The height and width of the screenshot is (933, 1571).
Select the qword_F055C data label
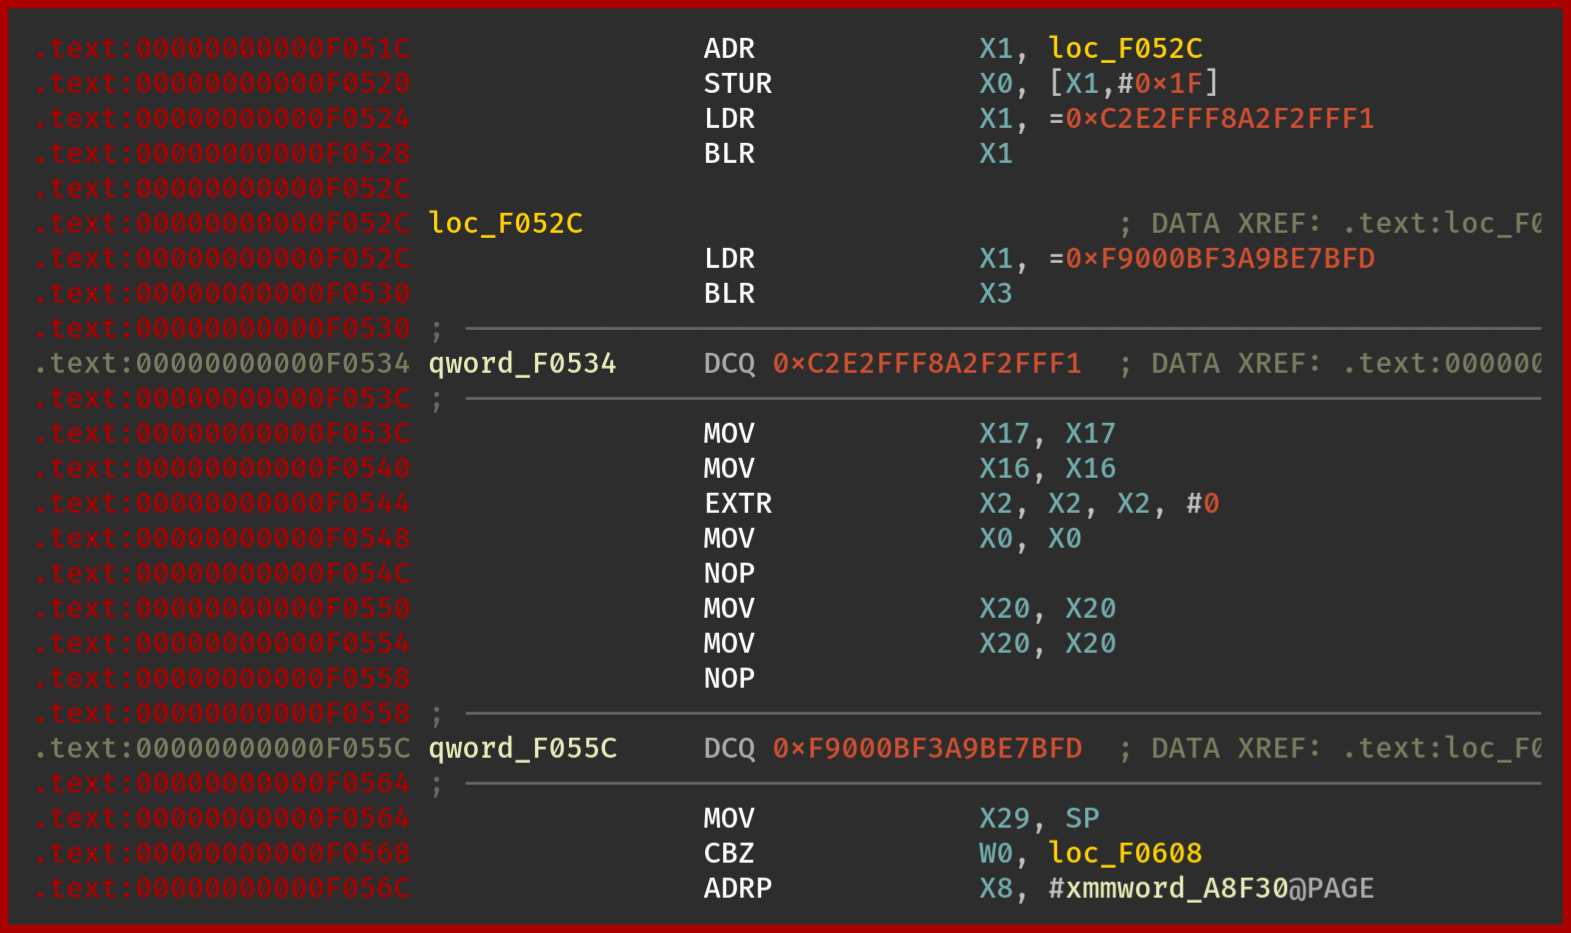pyautogui.click(x=522, y=748)
